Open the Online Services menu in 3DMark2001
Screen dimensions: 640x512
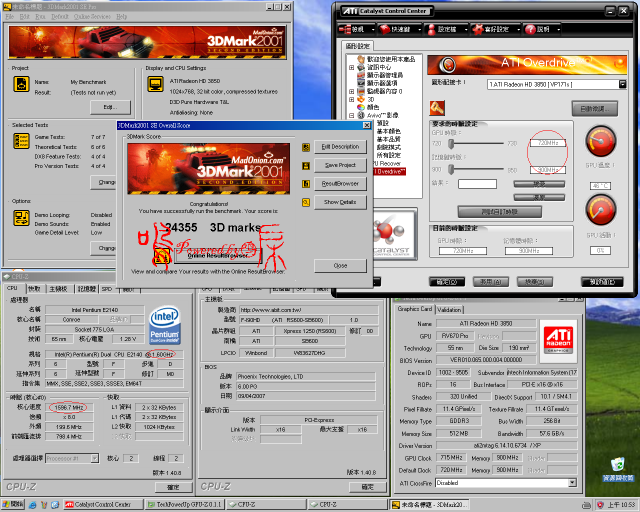92,16
